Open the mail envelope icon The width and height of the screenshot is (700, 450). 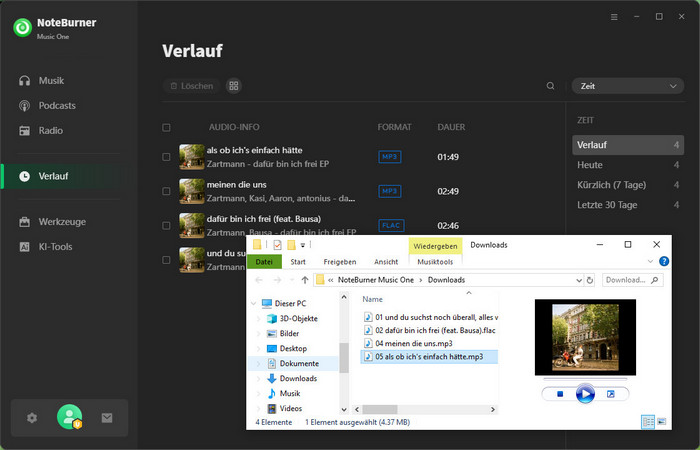(x=107, y=418)
